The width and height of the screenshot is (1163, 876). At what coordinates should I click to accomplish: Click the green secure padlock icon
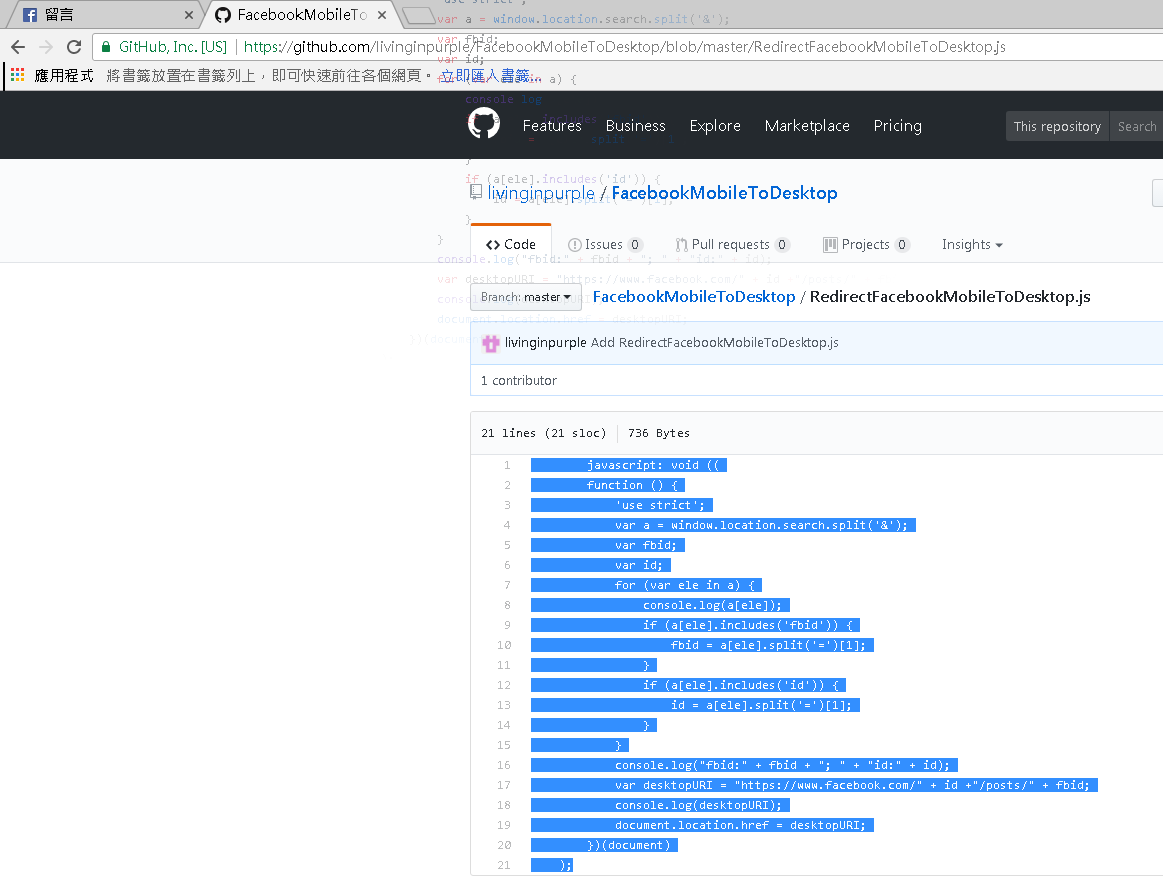click(x=106, y=47)
